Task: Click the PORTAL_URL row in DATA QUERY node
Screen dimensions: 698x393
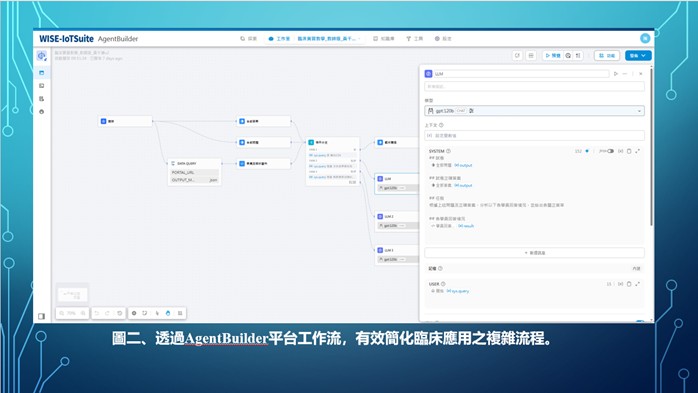Action: click(195, 173)
